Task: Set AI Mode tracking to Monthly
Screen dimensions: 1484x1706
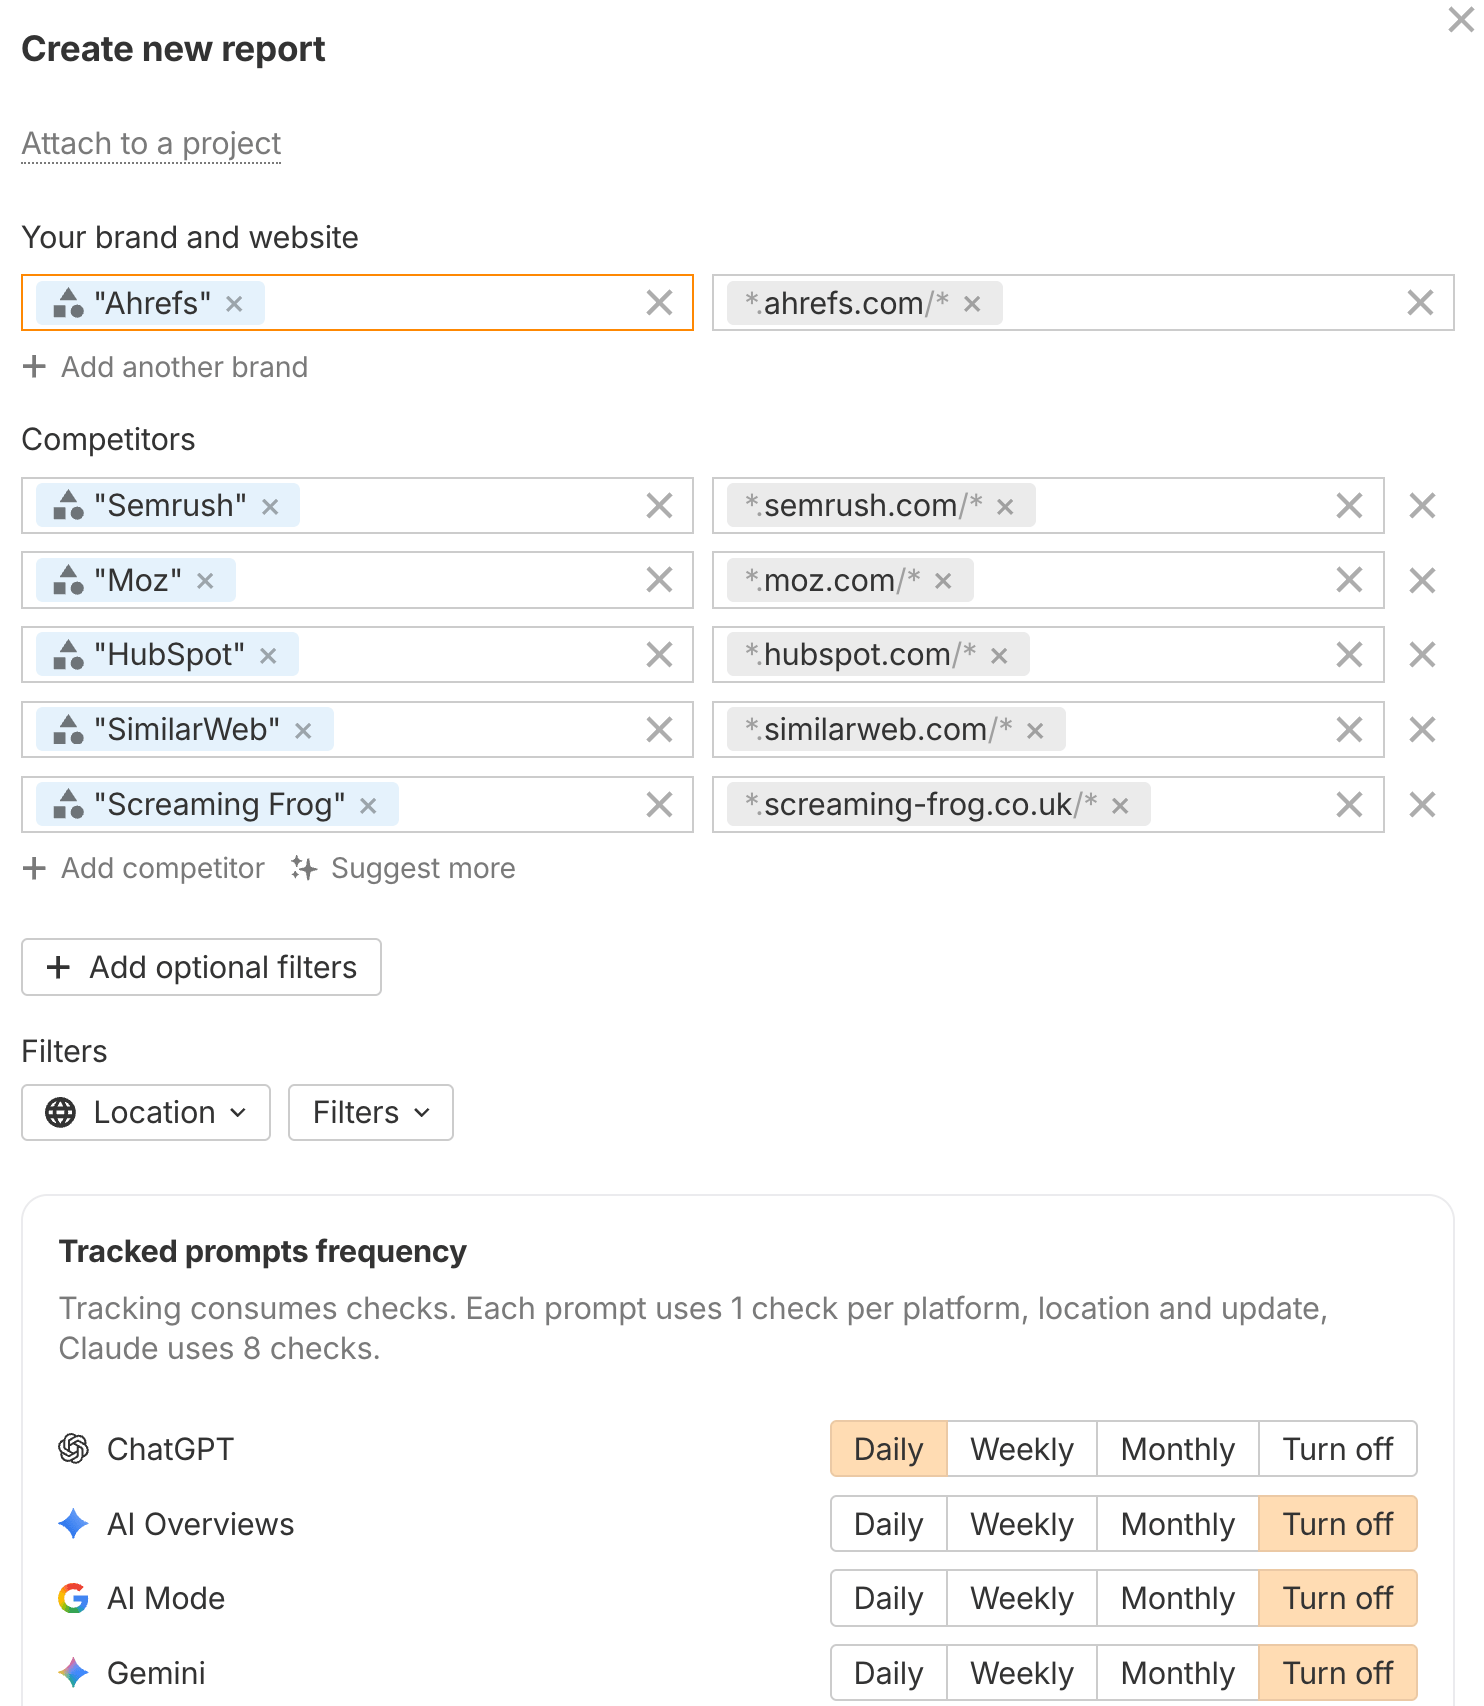Action: [x=1178, y=1598]
